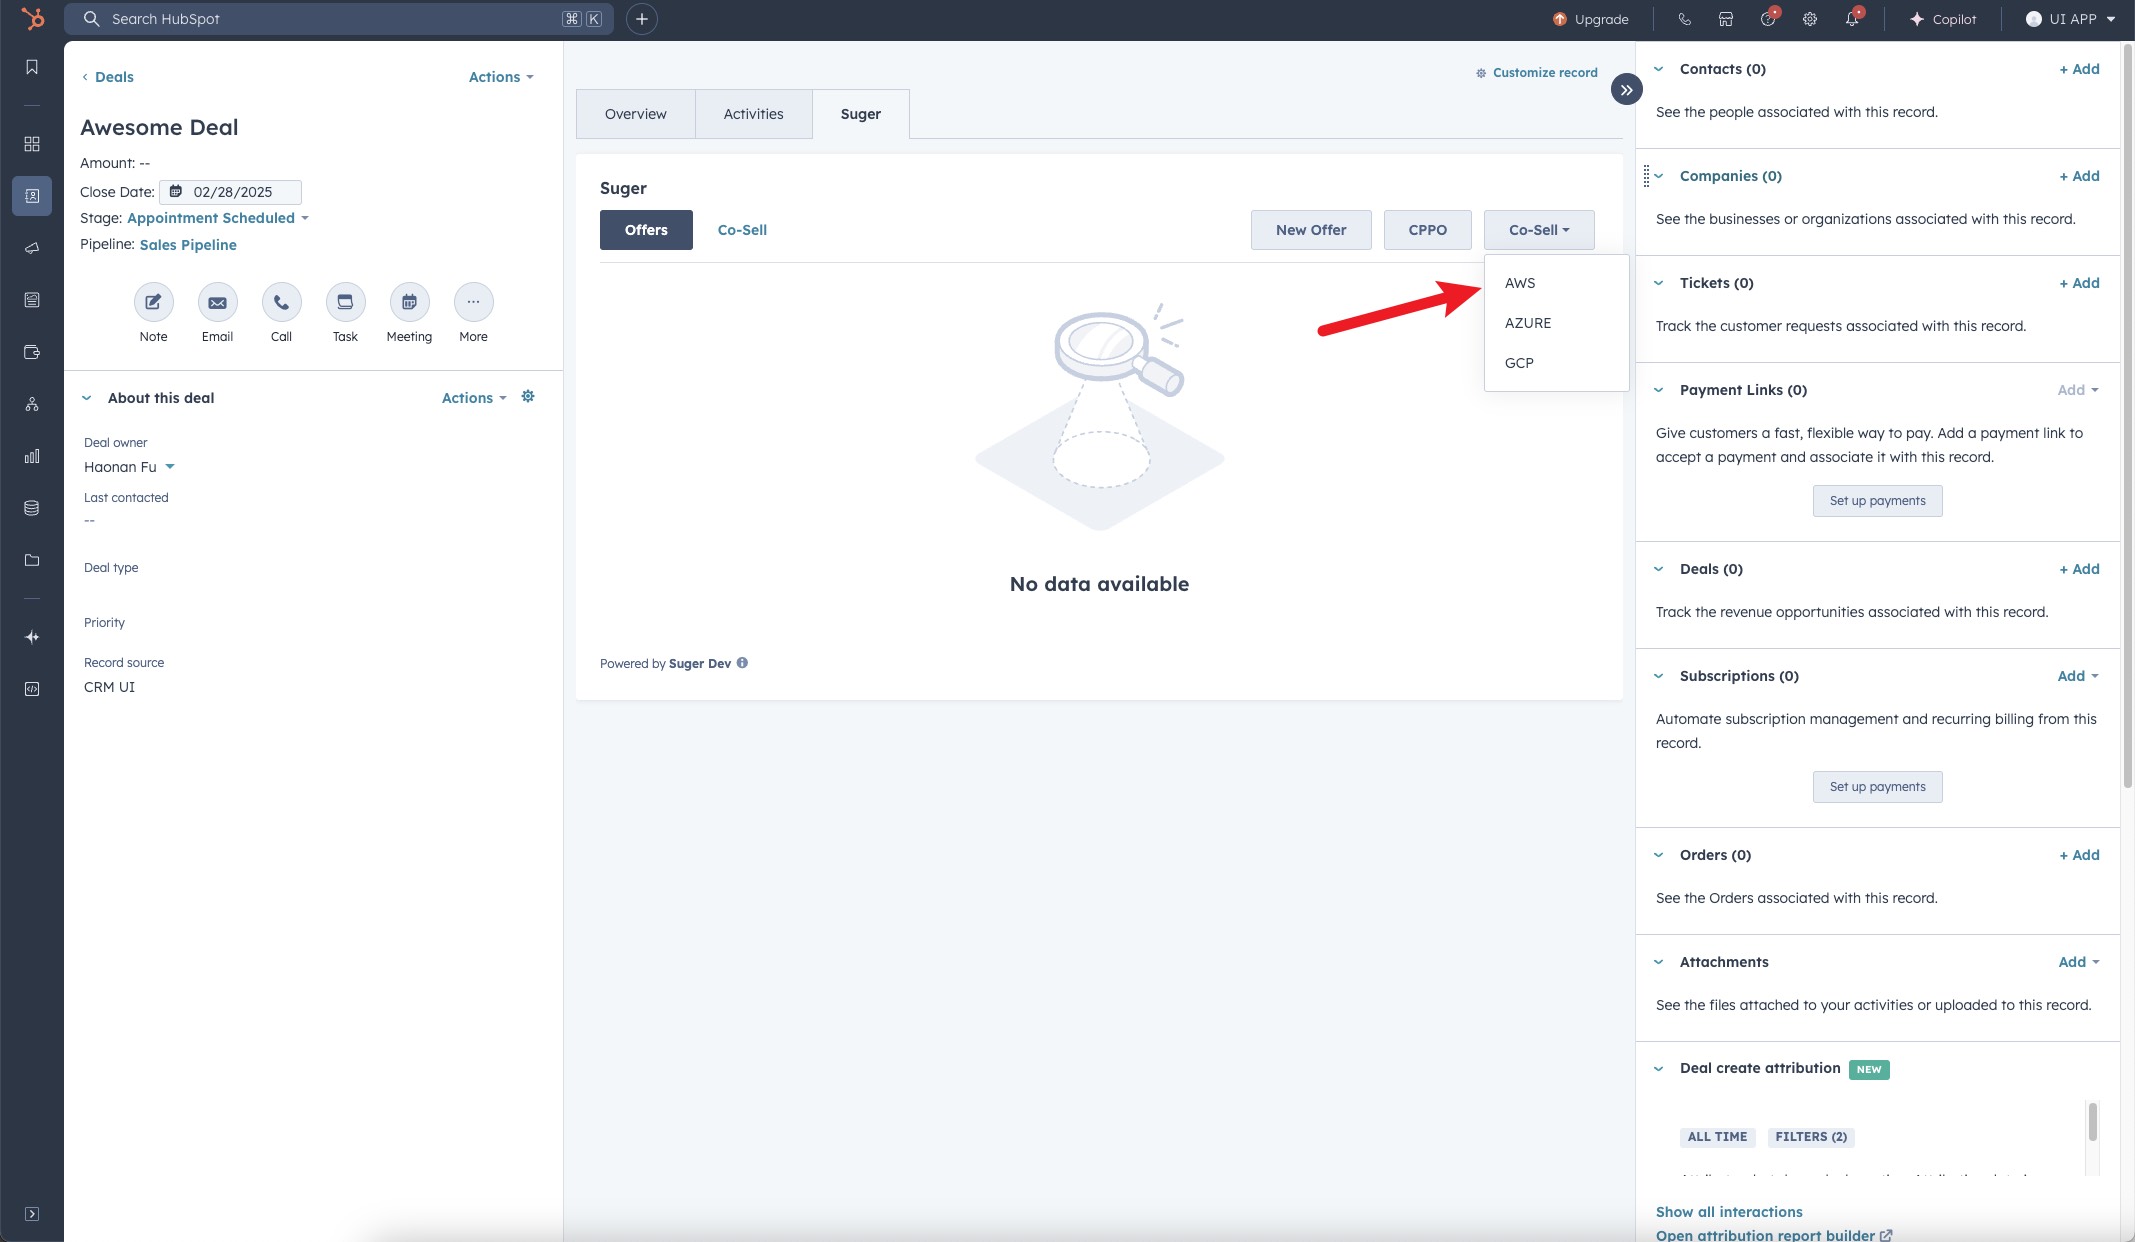This screenshot has width=2135, height=1242.
Task: Collapse the right sidebar with double-arrow icon
Action: pos(1626,90)
